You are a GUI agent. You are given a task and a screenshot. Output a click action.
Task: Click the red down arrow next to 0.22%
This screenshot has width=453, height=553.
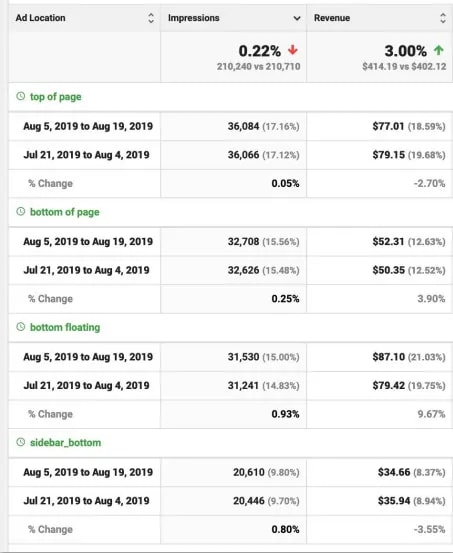click(x=292, y=50)
